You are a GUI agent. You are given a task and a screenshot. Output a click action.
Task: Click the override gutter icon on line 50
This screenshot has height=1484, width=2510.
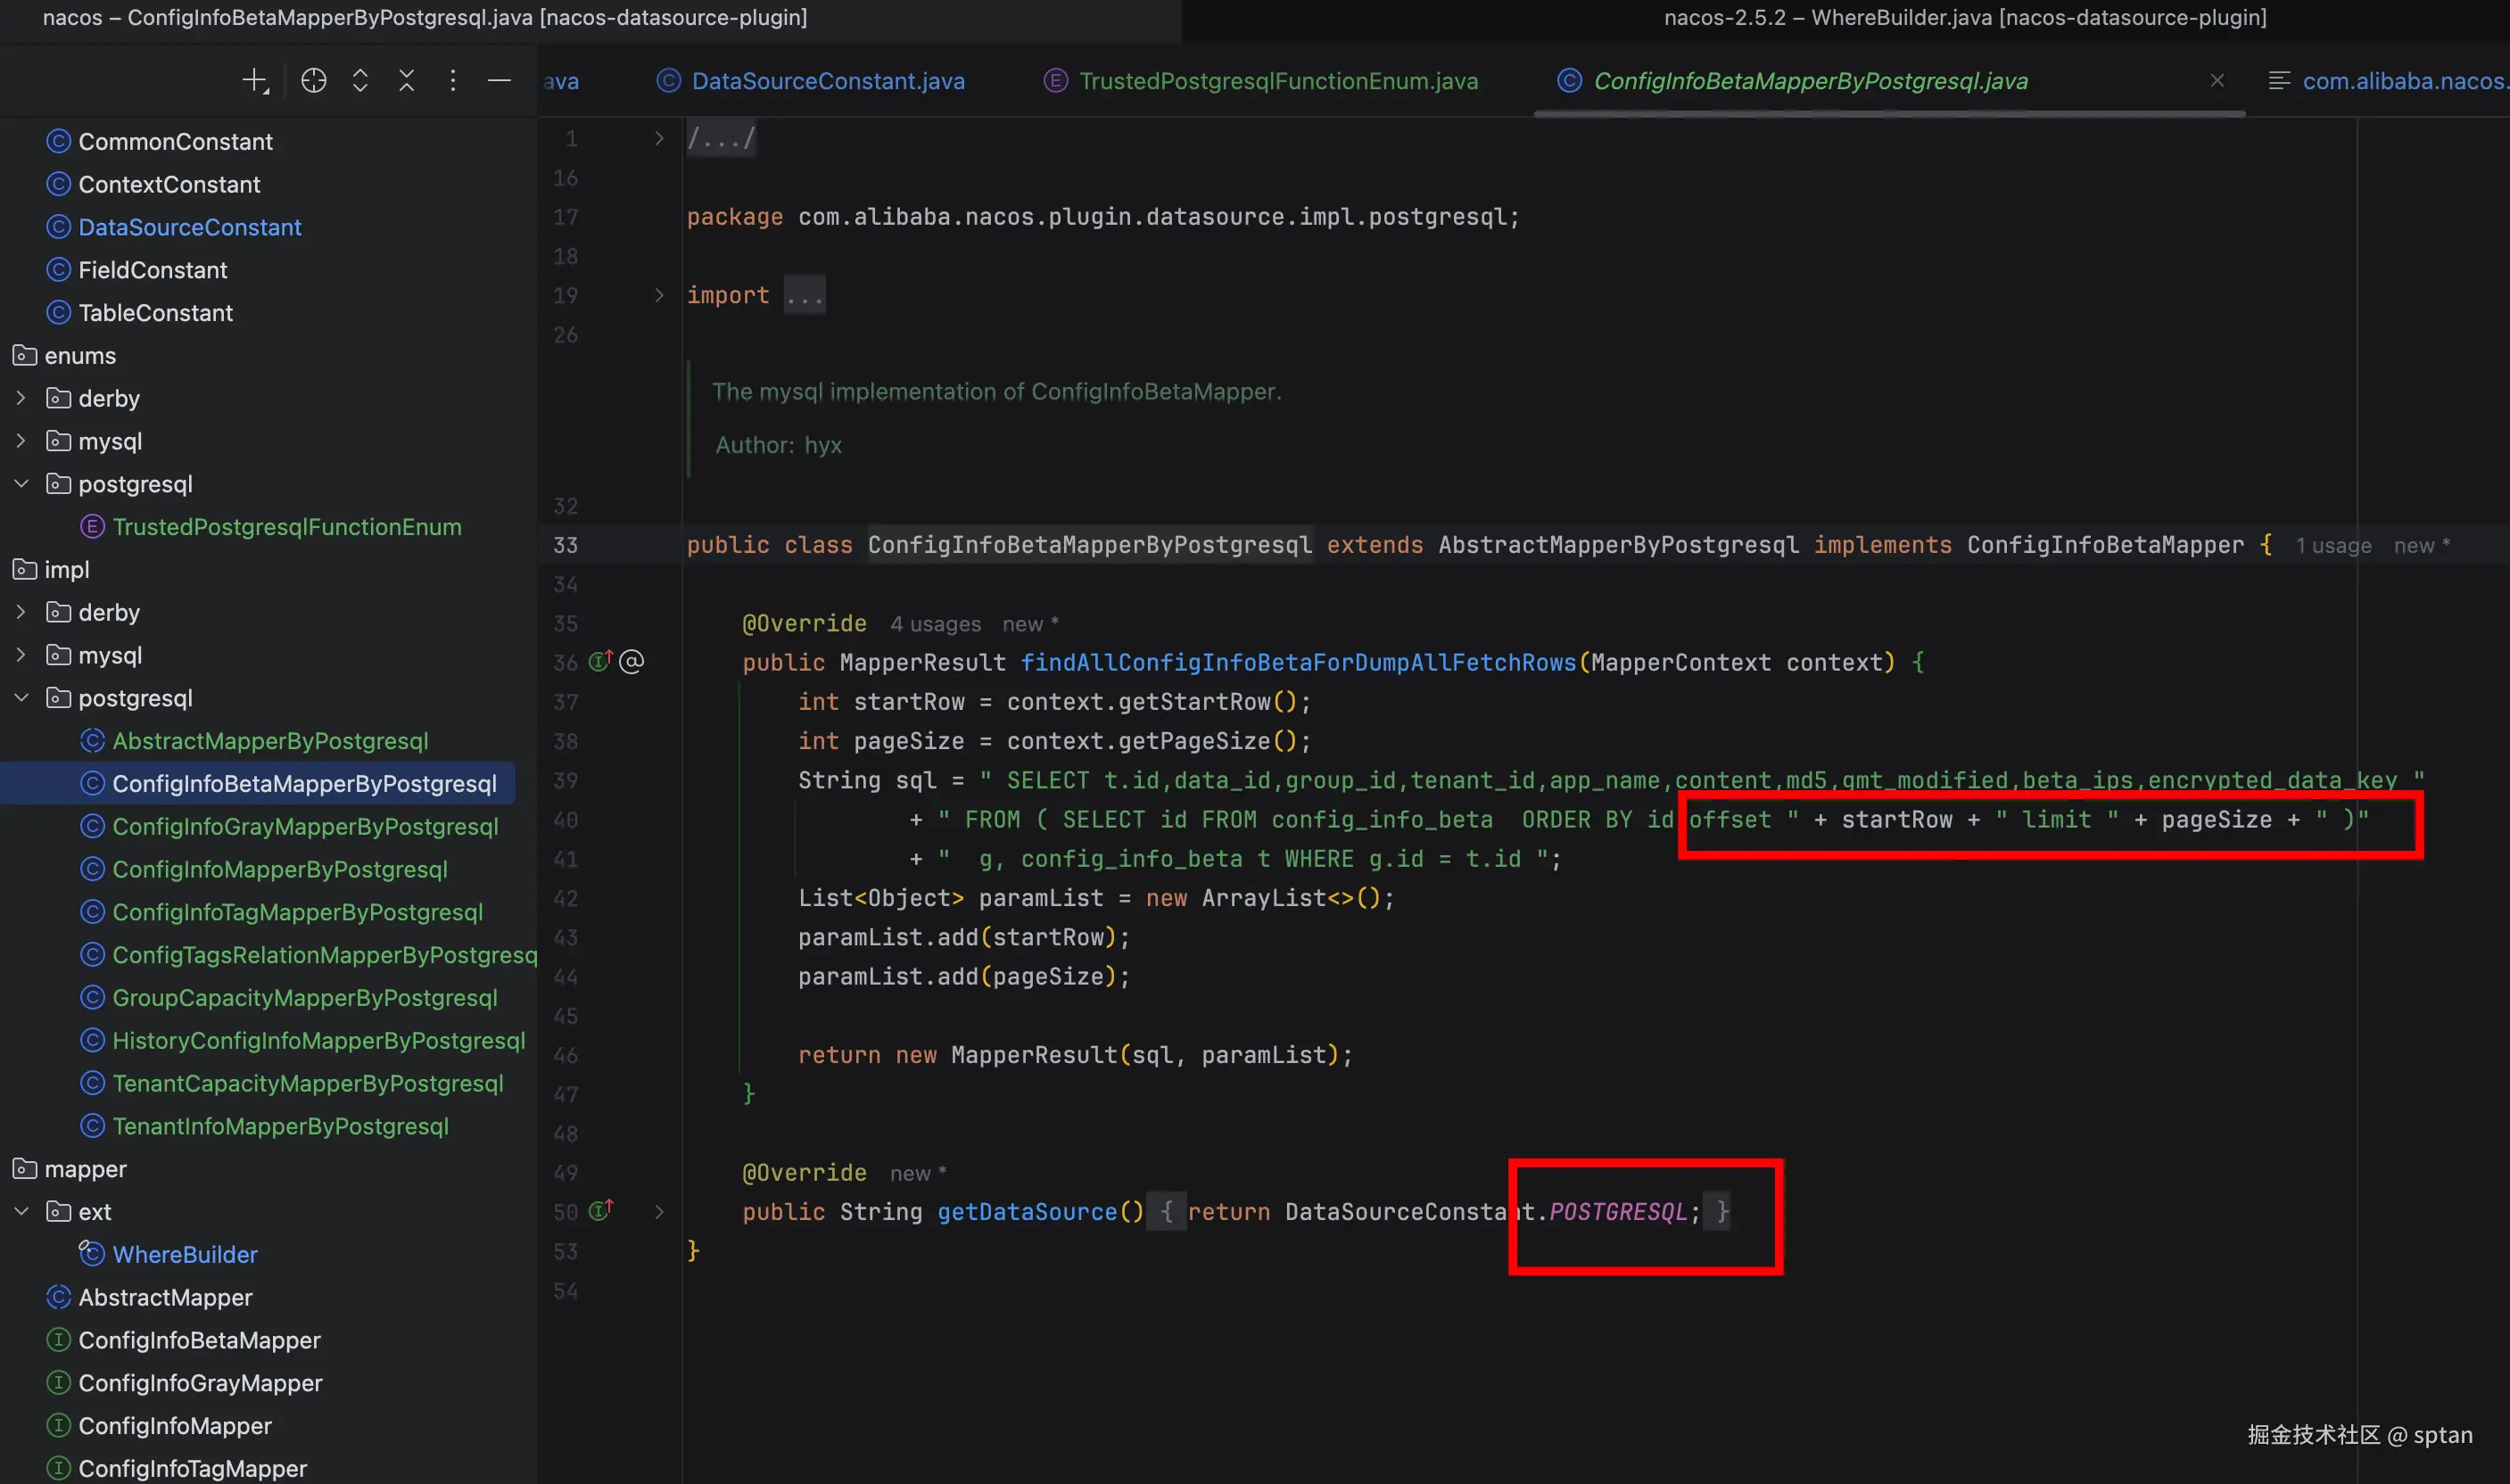click(x=600, y=1211)
